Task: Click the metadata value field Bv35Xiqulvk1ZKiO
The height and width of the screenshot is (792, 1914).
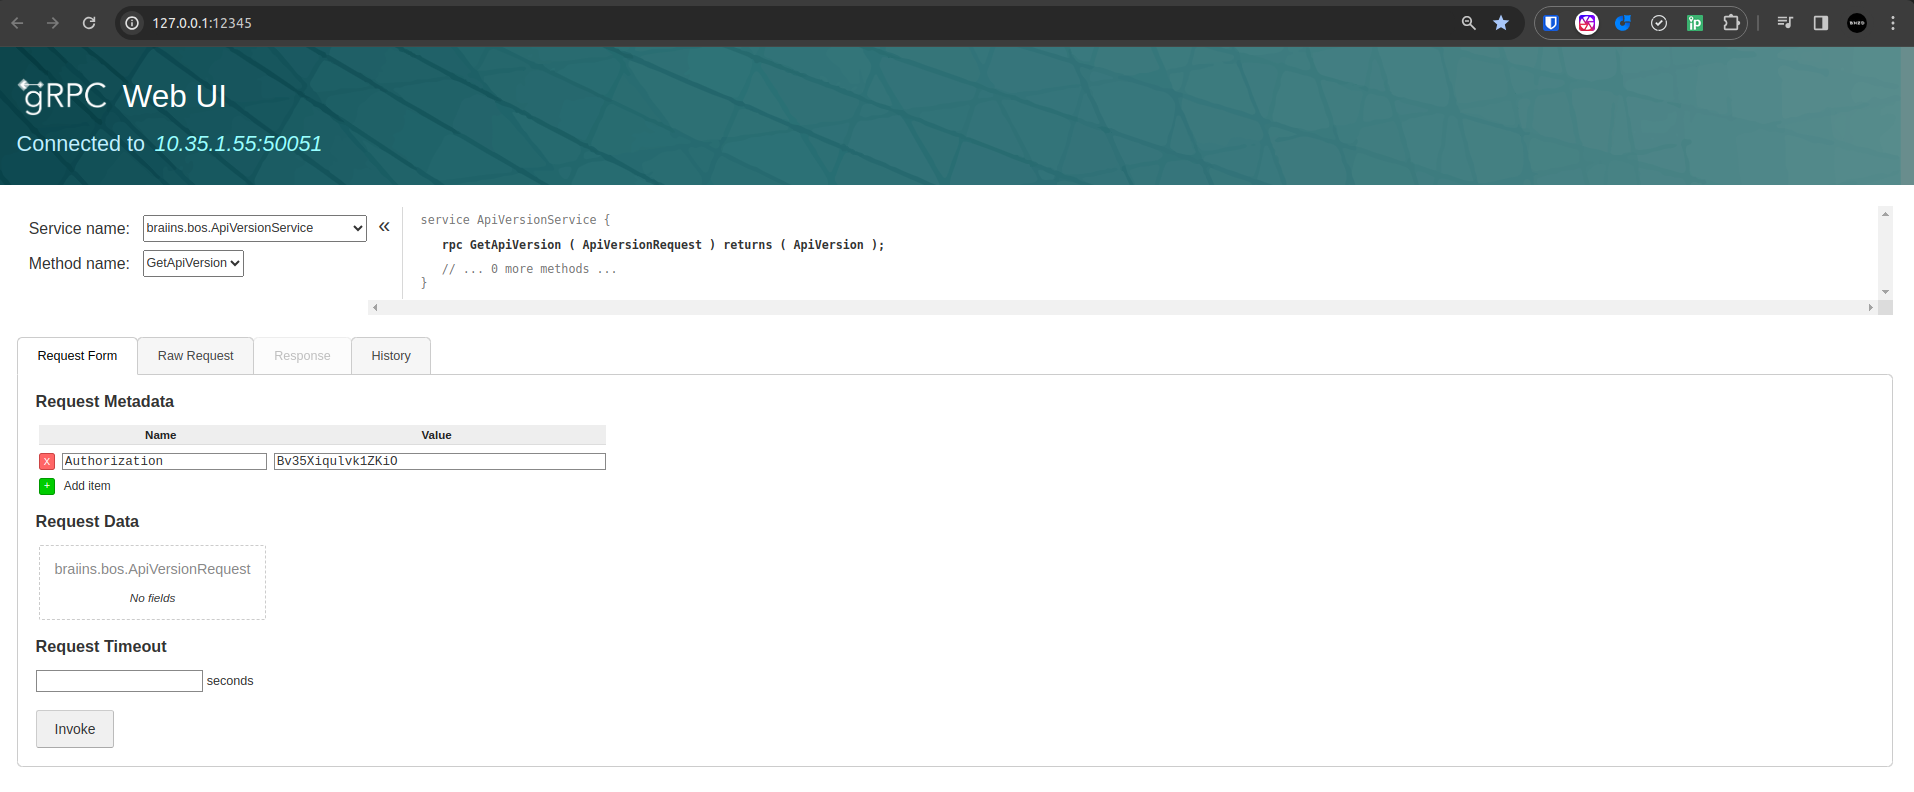Action: pos(440,461)
